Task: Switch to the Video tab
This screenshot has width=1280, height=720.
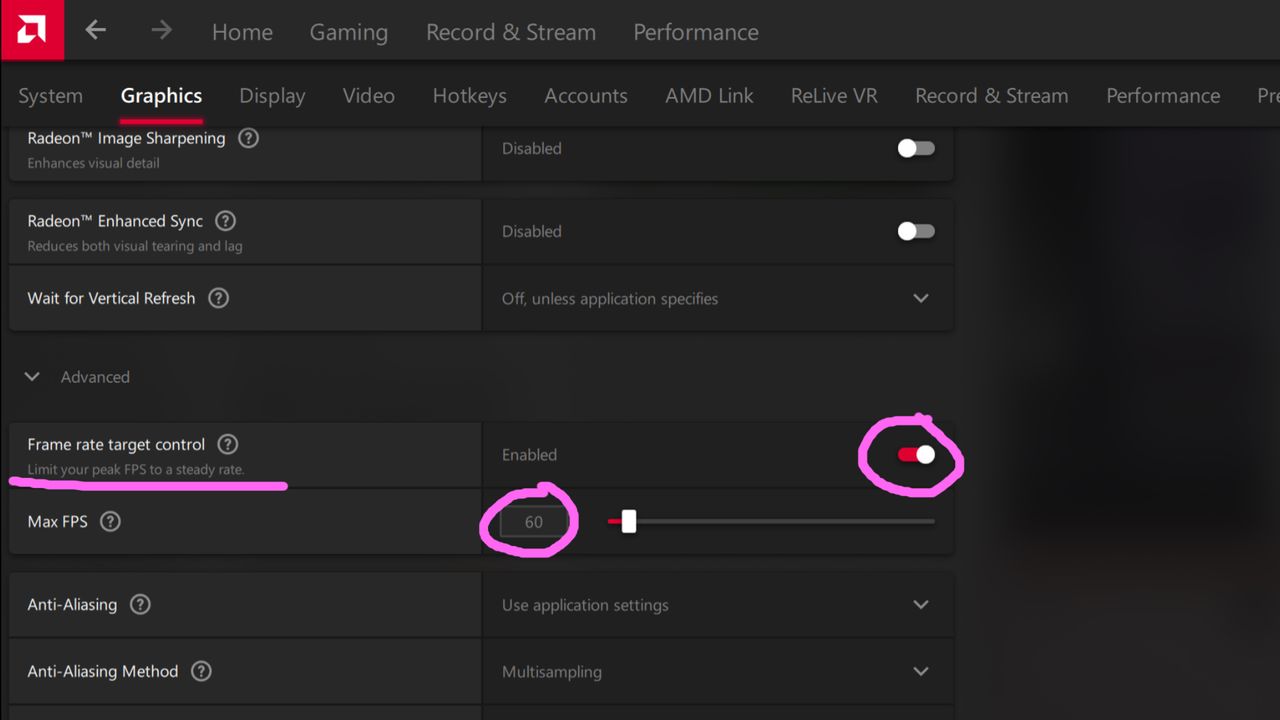Action: (369, 96)
